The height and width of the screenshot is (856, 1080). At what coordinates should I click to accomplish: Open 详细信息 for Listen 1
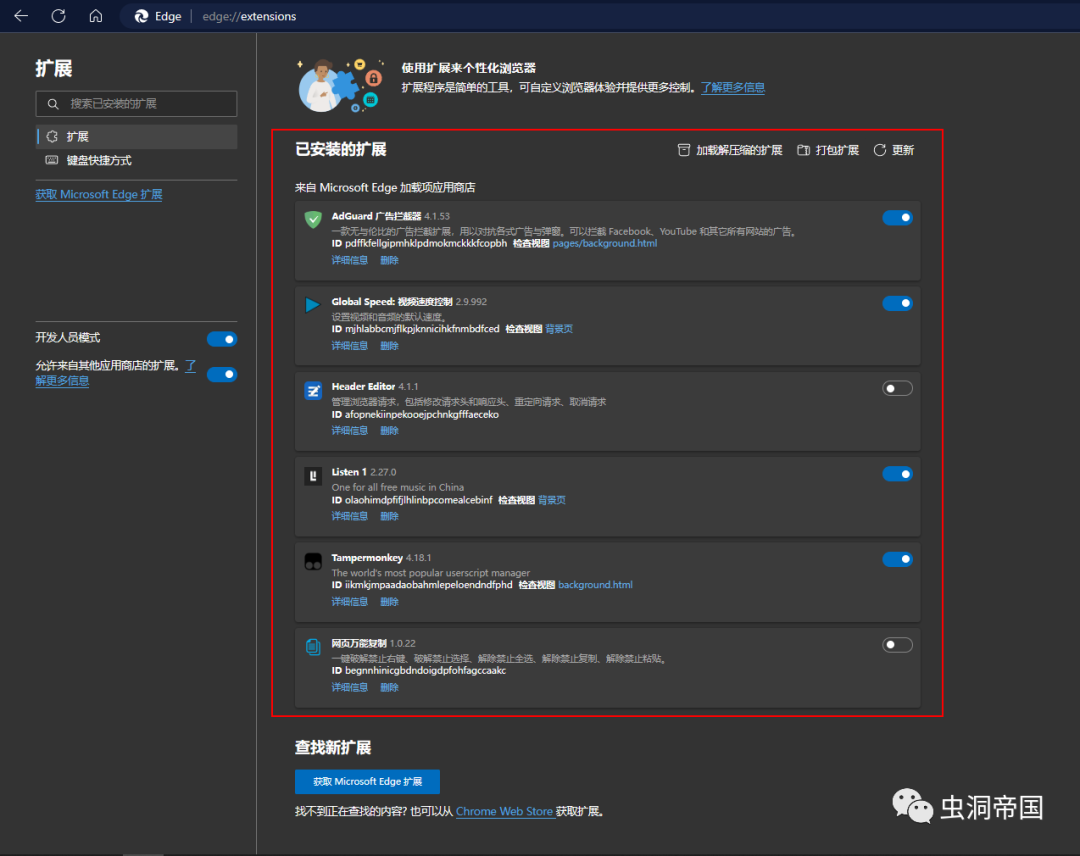point(349,516)
